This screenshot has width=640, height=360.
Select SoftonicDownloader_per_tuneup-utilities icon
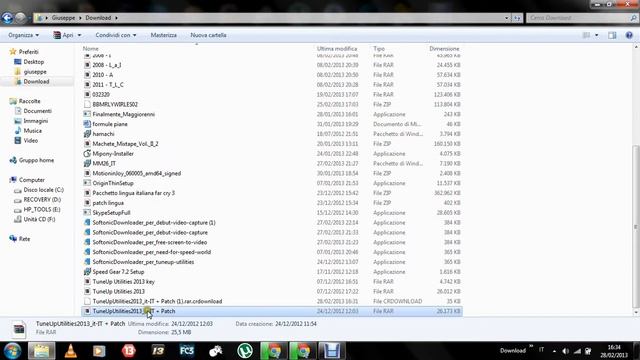[x=87, y=262]
